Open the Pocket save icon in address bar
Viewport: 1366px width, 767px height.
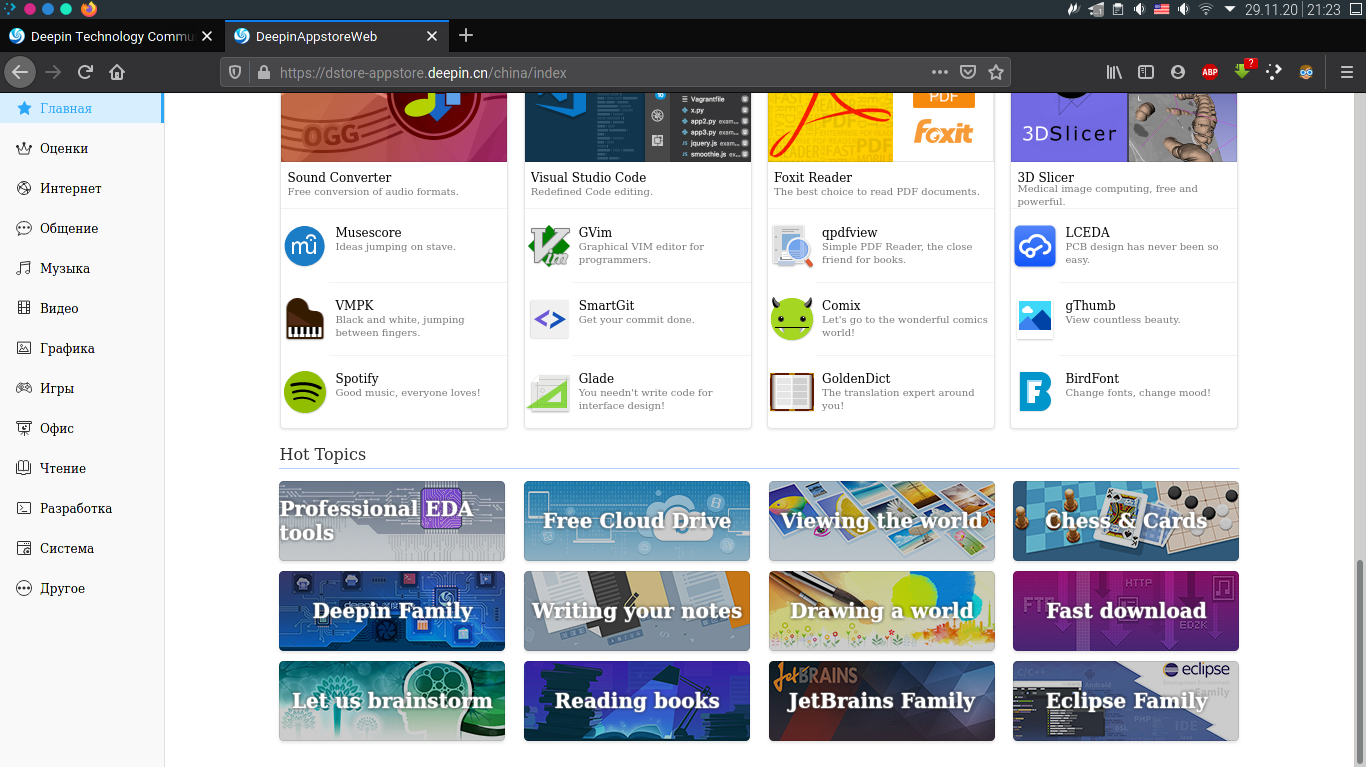pyautogui.click(x=968, y=72)
